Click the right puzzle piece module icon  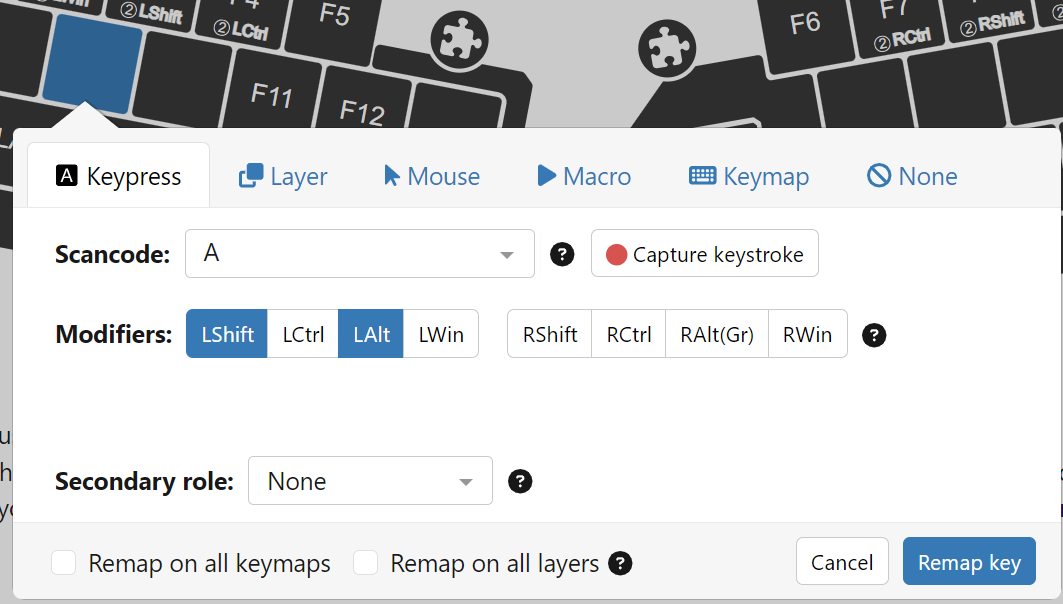tap(669, 47)
